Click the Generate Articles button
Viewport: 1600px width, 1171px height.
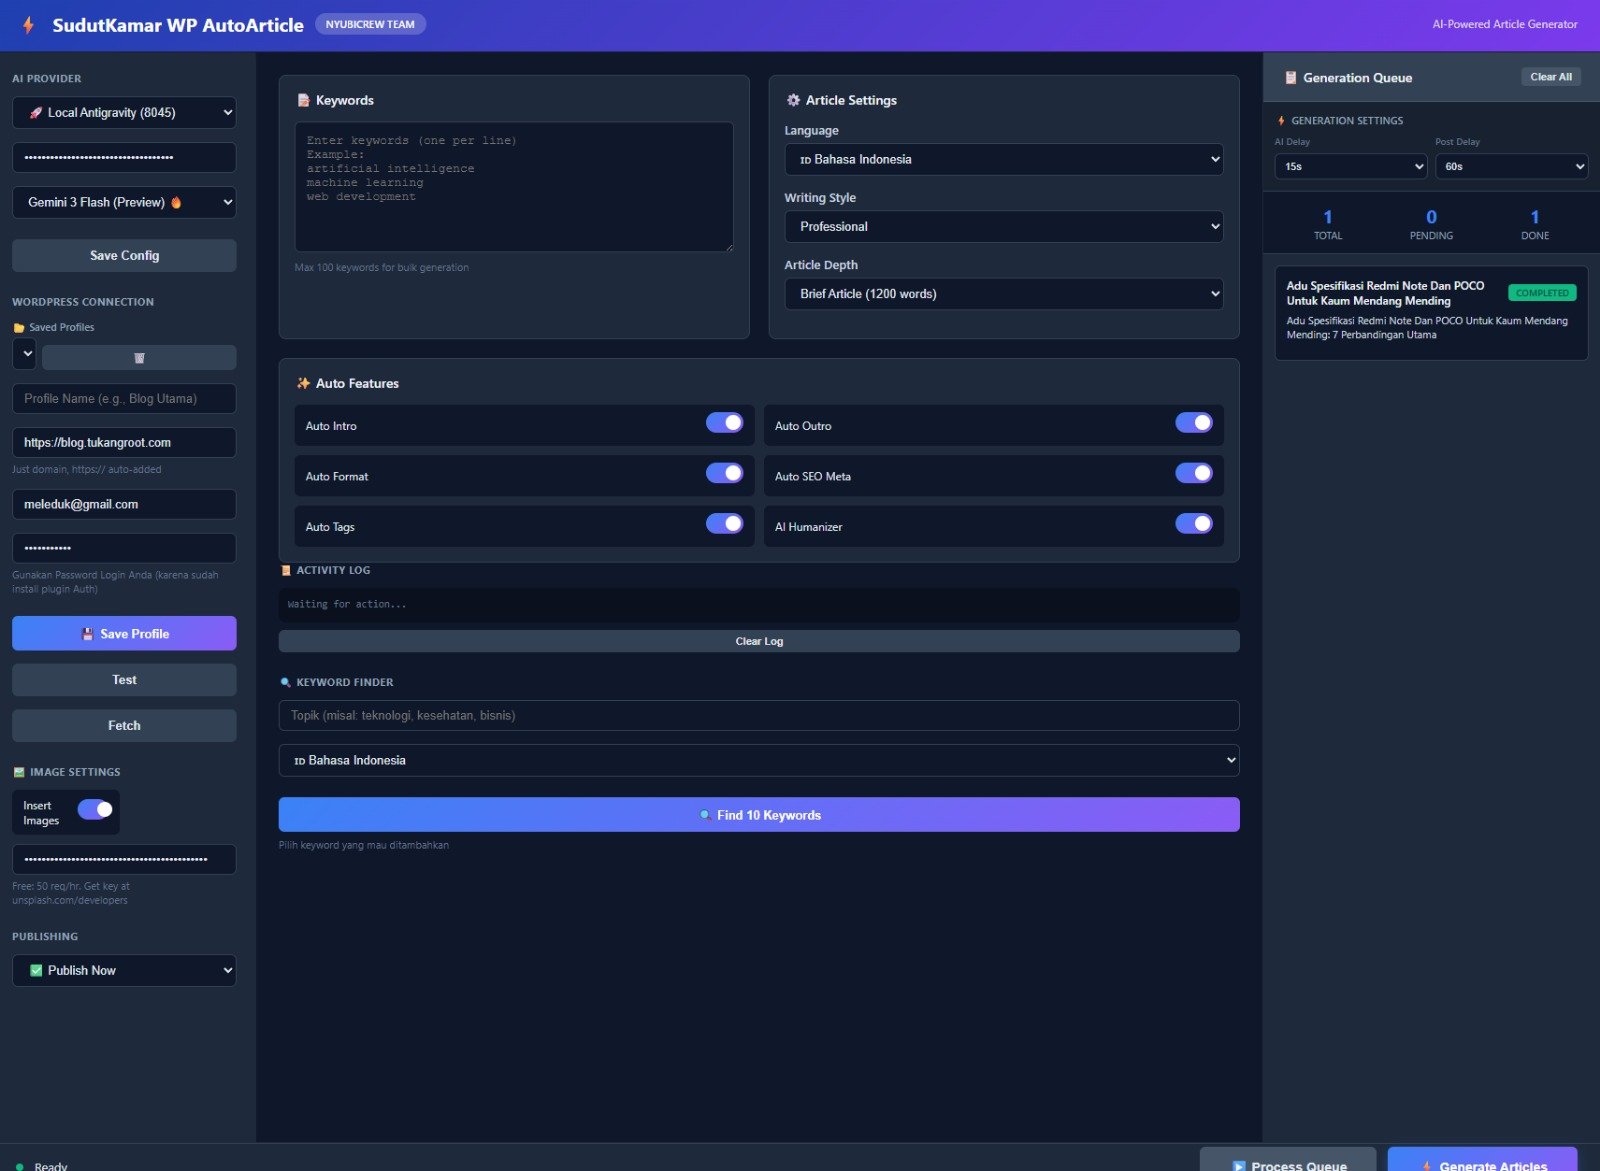1483,1163
